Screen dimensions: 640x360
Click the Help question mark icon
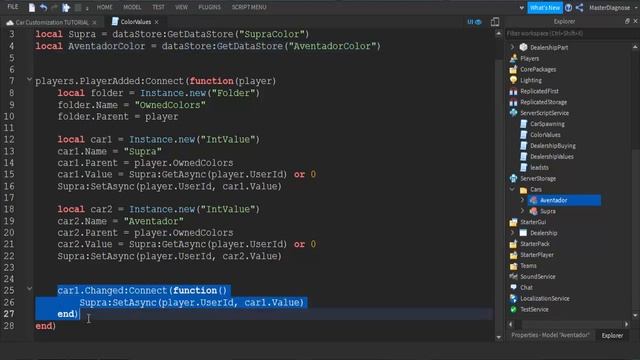pos(568,7)
